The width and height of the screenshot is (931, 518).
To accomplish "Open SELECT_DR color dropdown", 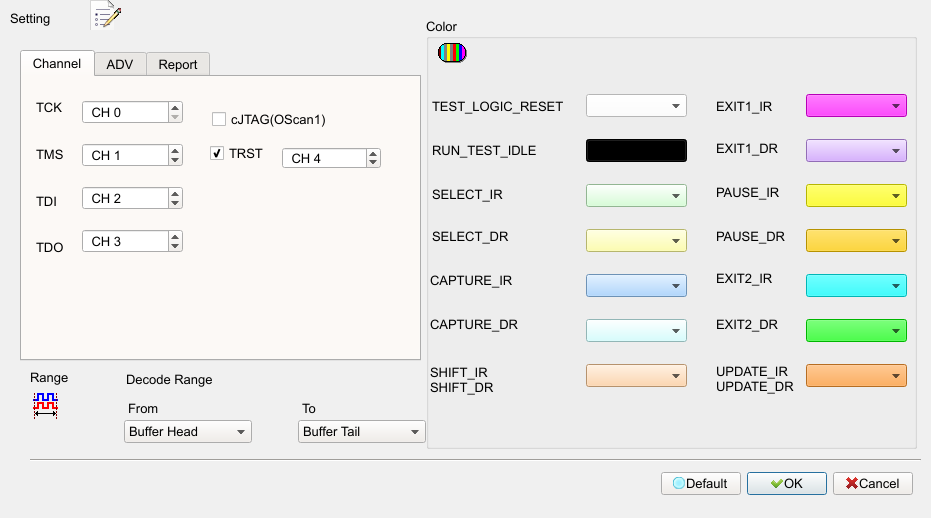I will click(636, 241).
